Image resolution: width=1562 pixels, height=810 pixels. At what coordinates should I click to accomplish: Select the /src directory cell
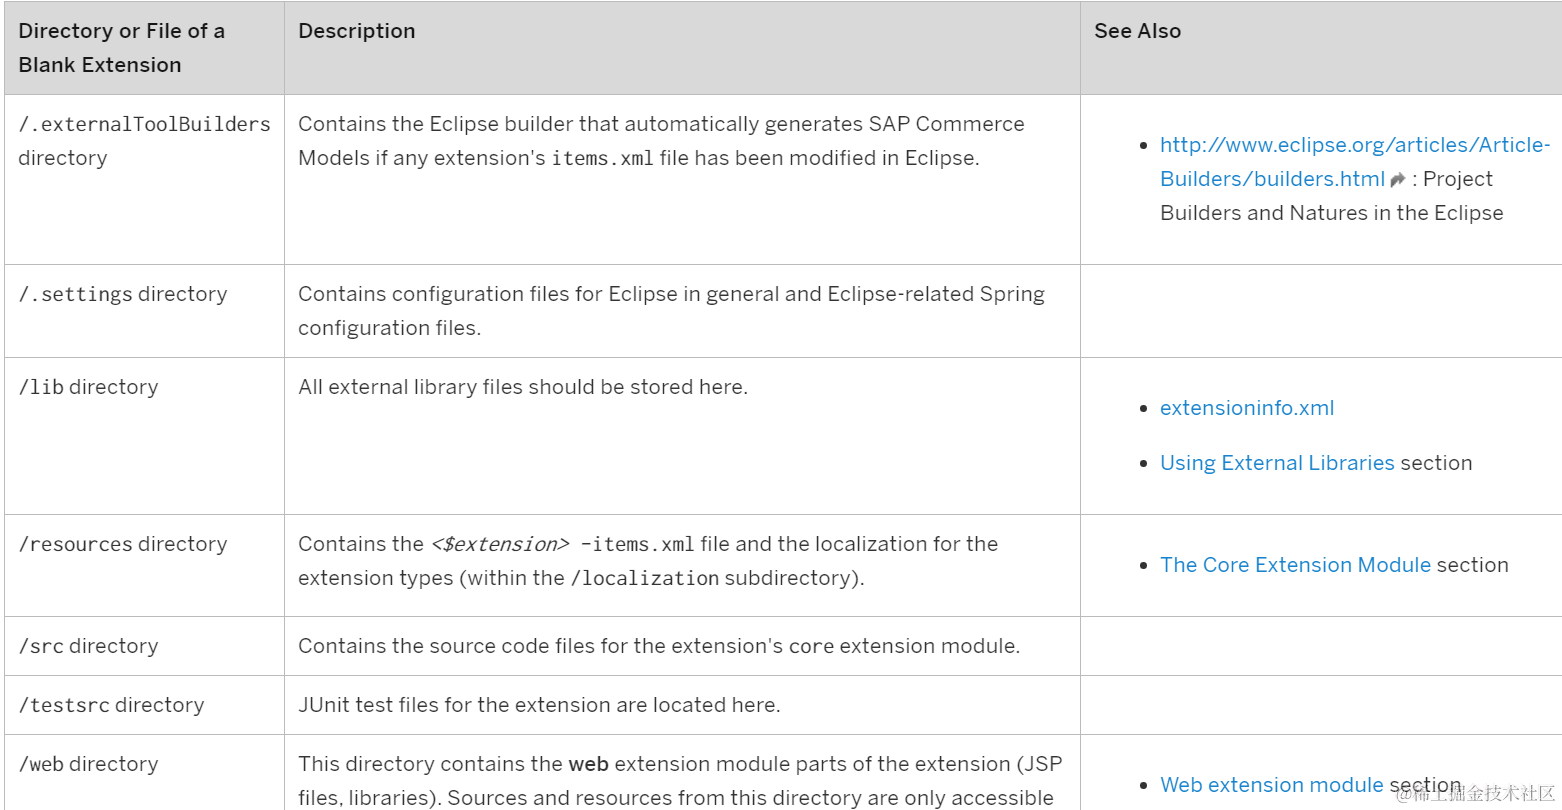(x=144, y=646)
